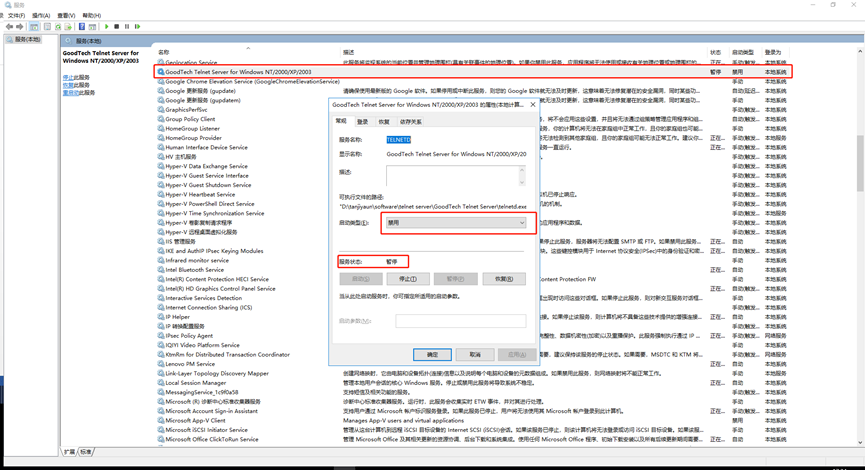865x470 pixels.
Task: Click the 停止(T) button in dialog
Action: coord(408,279)
